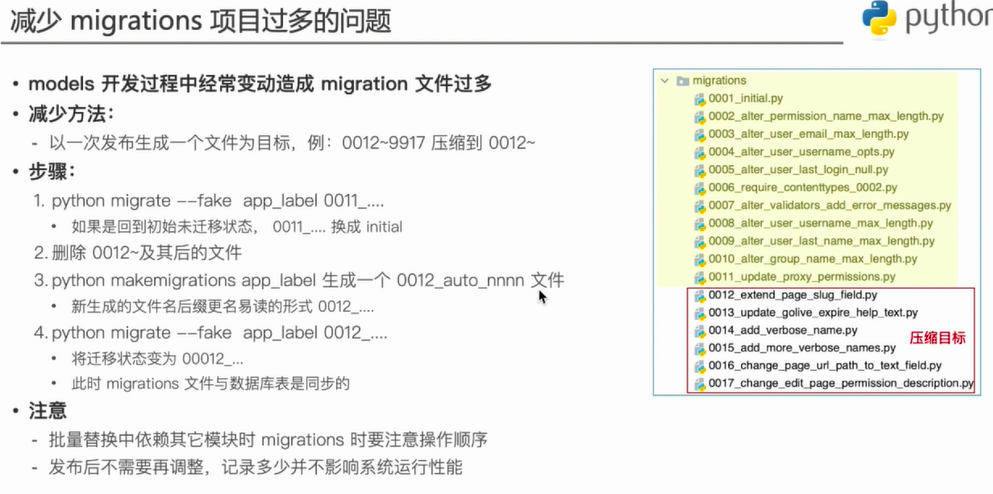Click the file icon beside 0017_change_edit_page_permission_description.py
Viewport: 993px width, 494px height.
tap(700, 384)
